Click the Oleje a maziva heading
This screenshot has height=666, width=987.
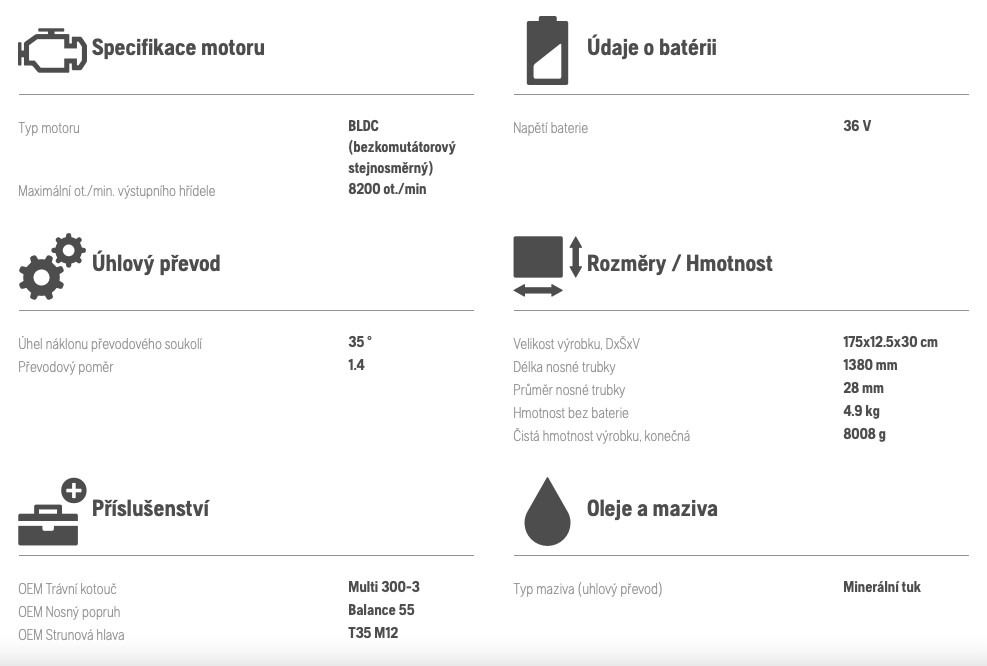click(651, 509)
